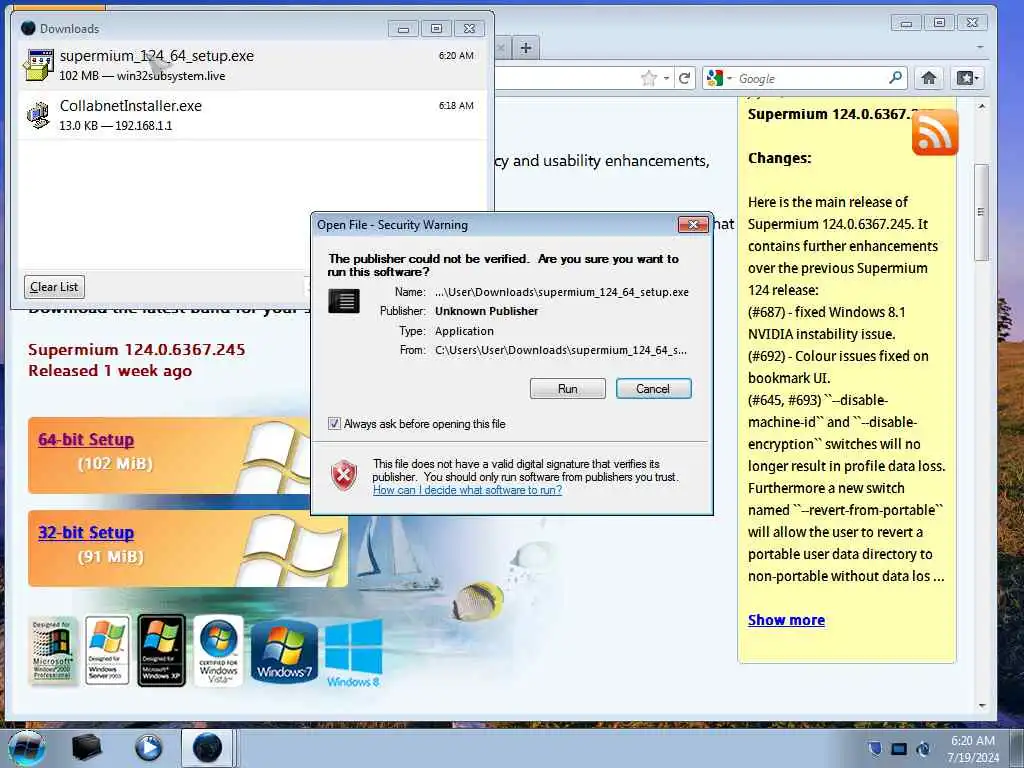
Task: Minimize the Downloads window
Action: pyautogui.click(x=403, y=29)
